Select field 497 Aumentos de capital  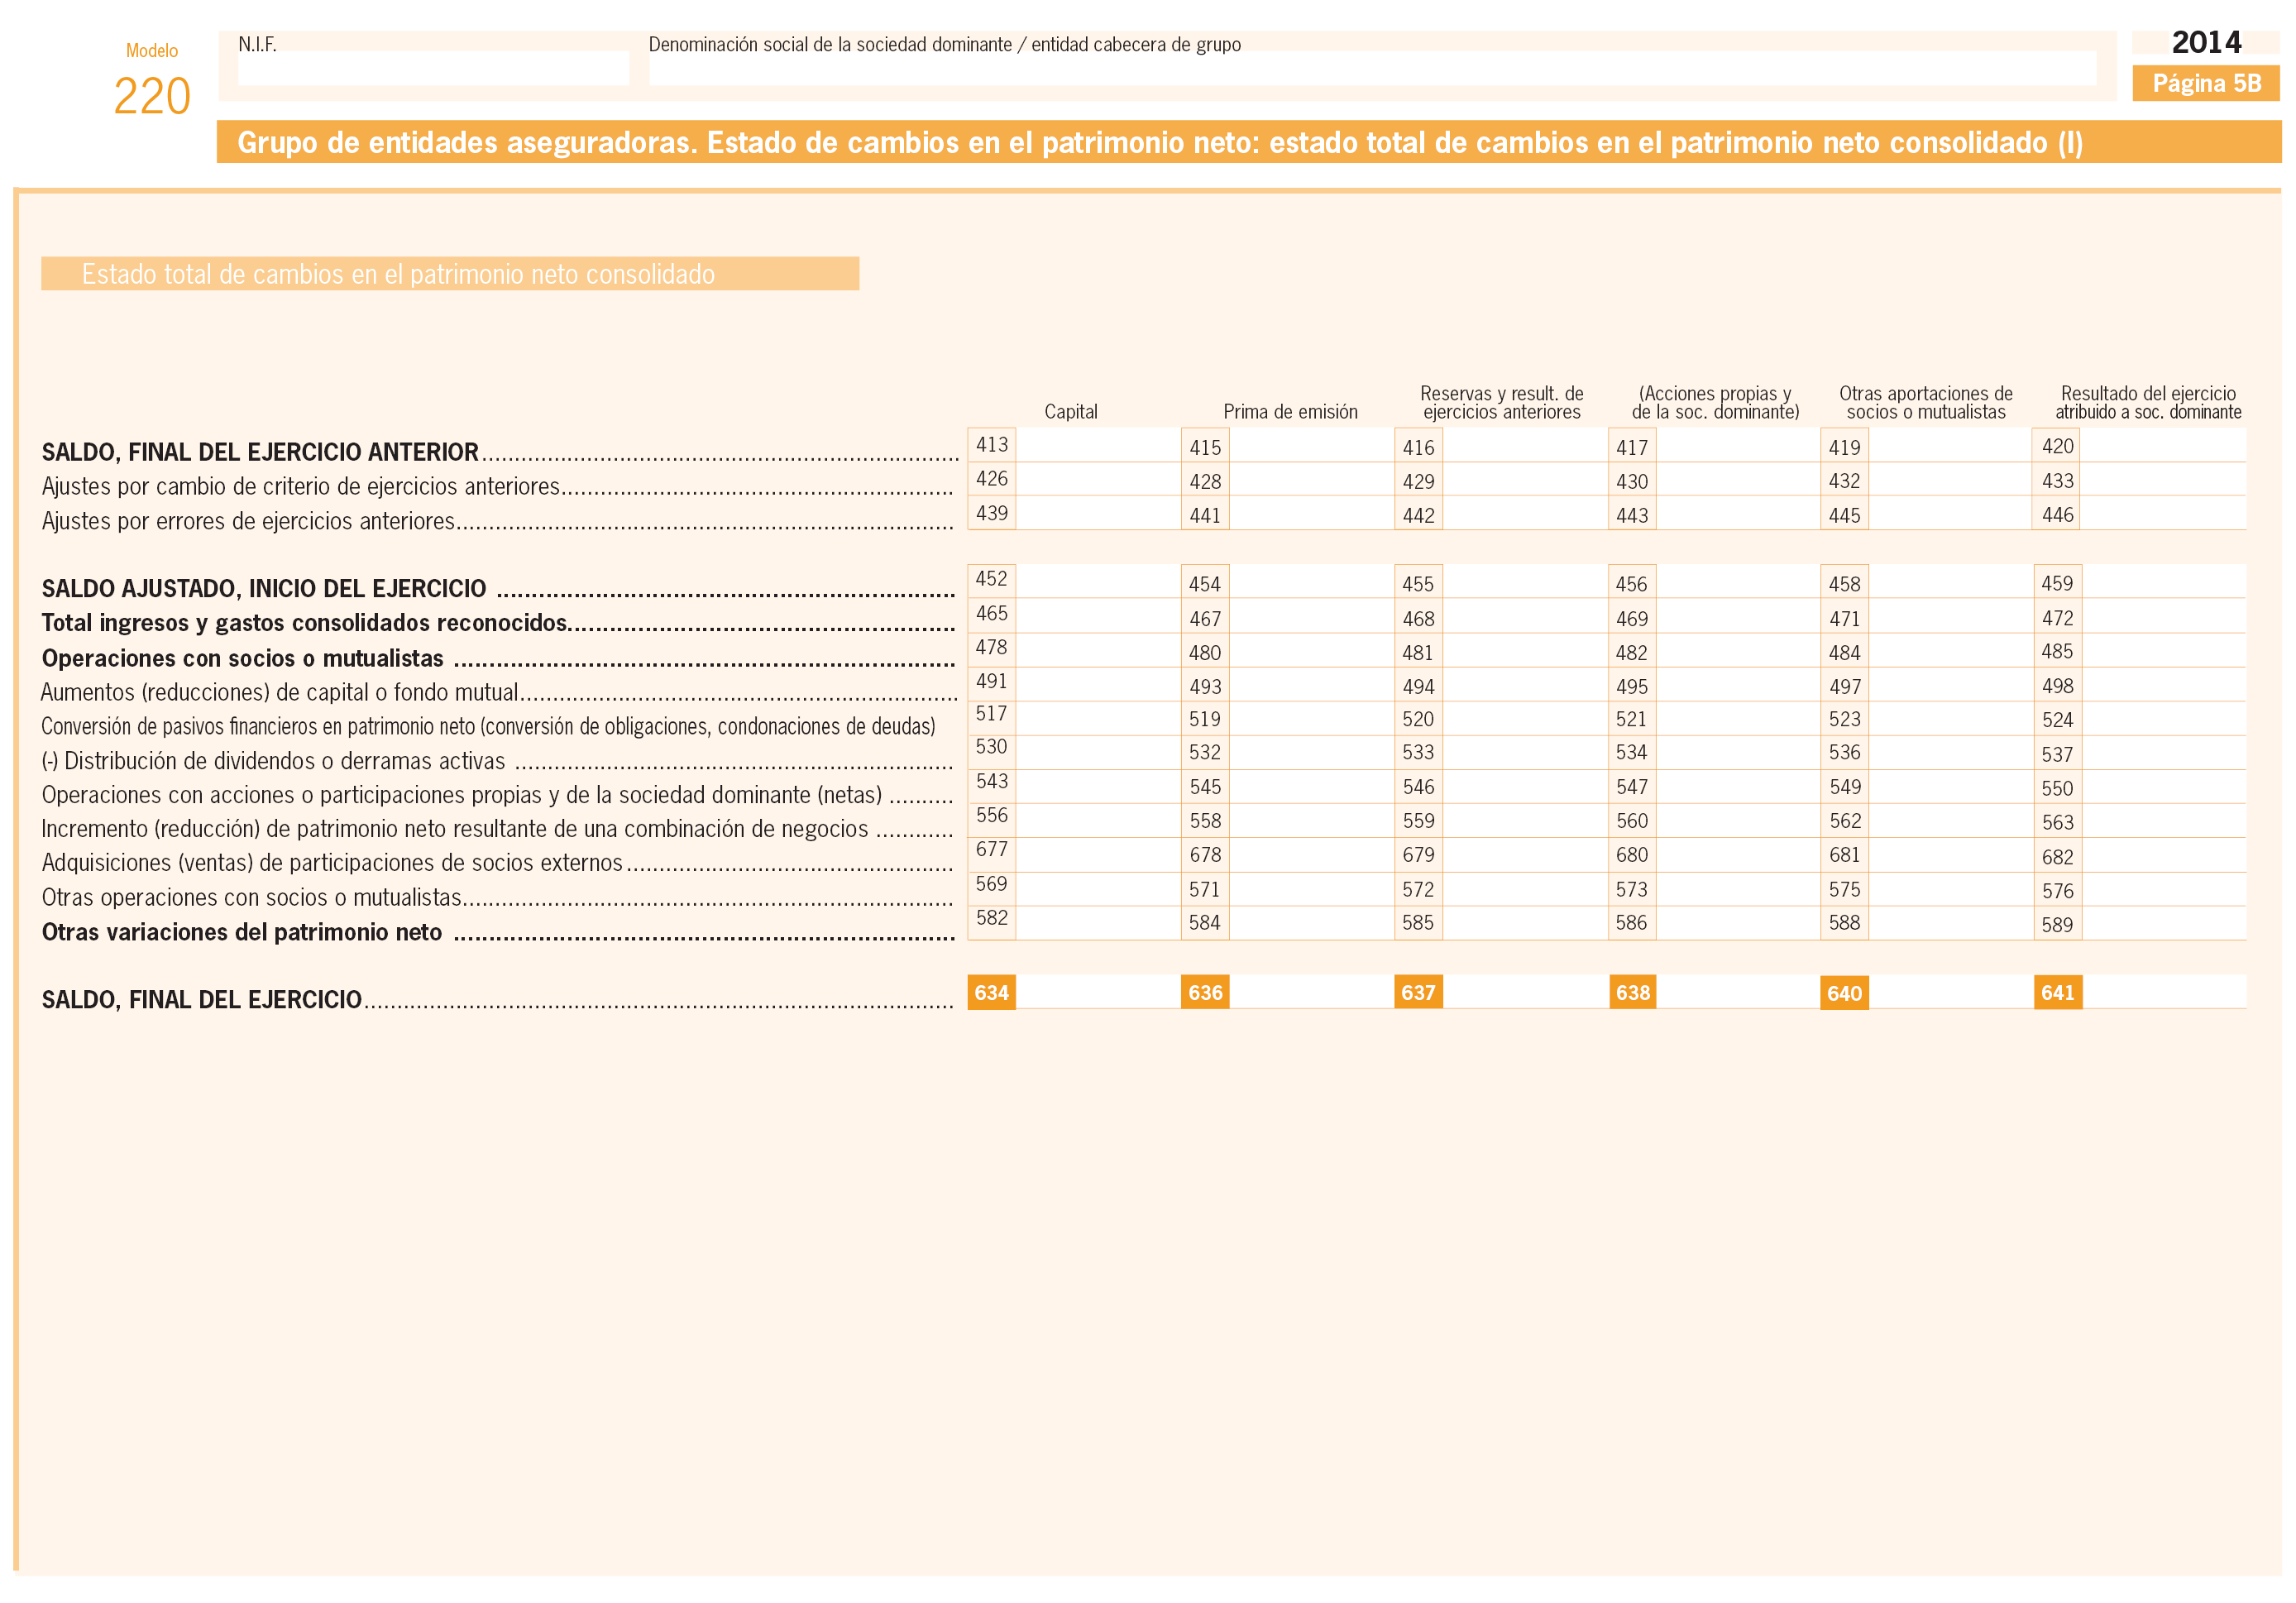click(1950, 684)
